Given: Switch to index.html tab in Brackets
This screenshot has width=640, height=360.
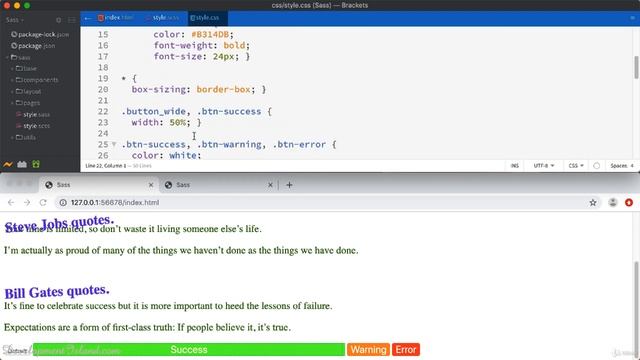Looking at the screenshot, I should (116, 18).
